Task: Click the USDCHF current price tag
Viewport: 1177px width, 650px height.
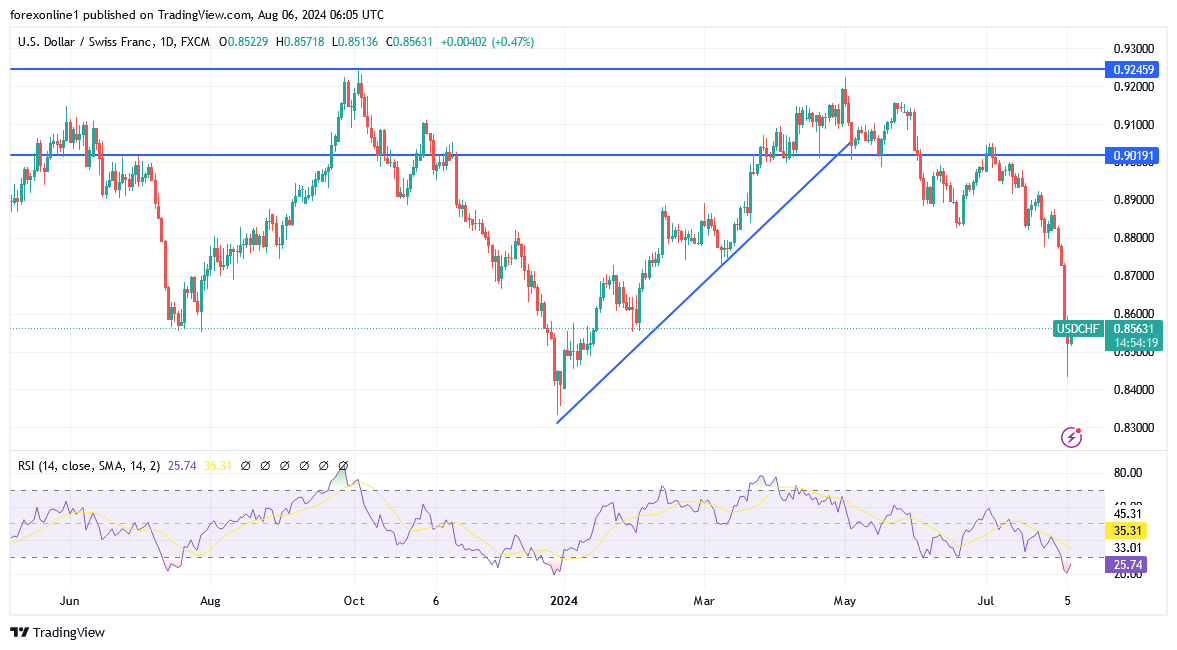Action: tap(1078, 329)
